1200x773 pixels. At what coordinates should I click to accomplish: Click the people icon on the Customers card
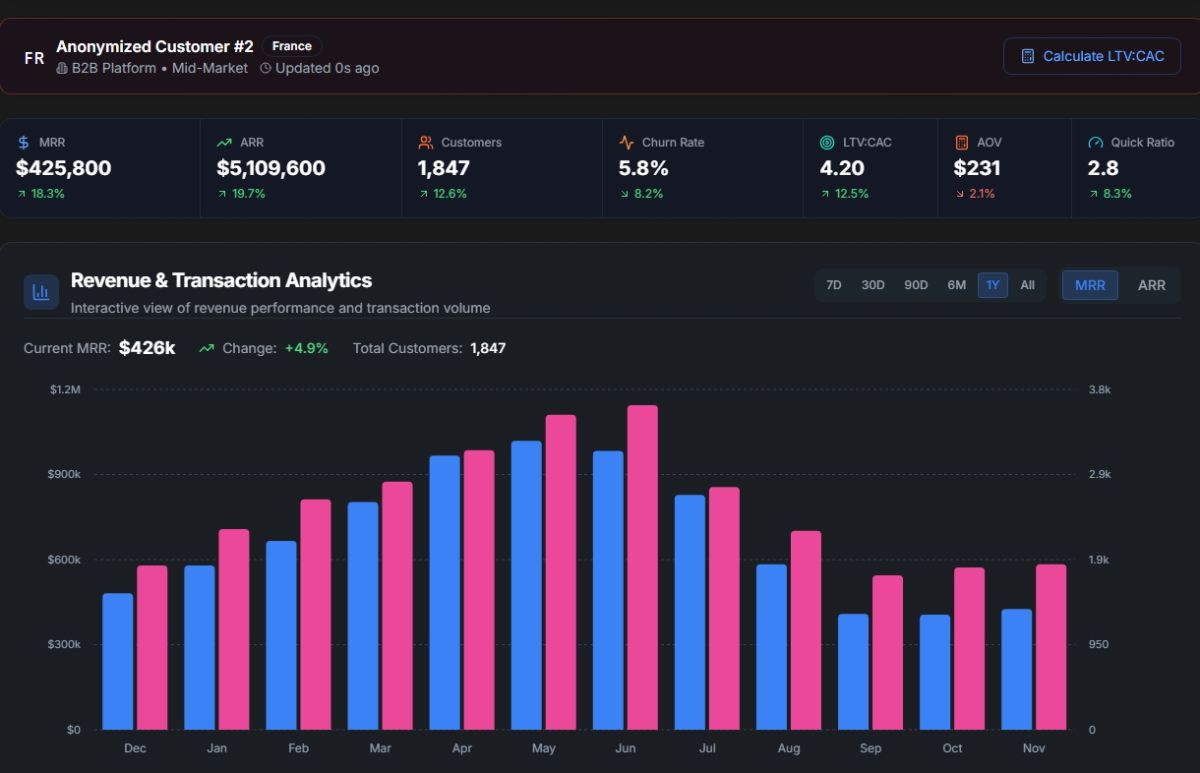pyautogui.click(x=427, y=142)
